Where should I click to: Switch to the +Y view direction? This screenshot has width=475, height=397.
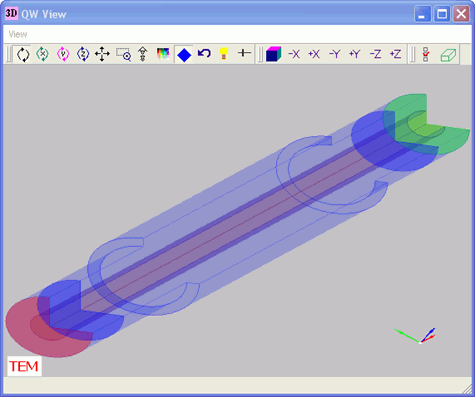pyautogui.click(x=355, y=54)
